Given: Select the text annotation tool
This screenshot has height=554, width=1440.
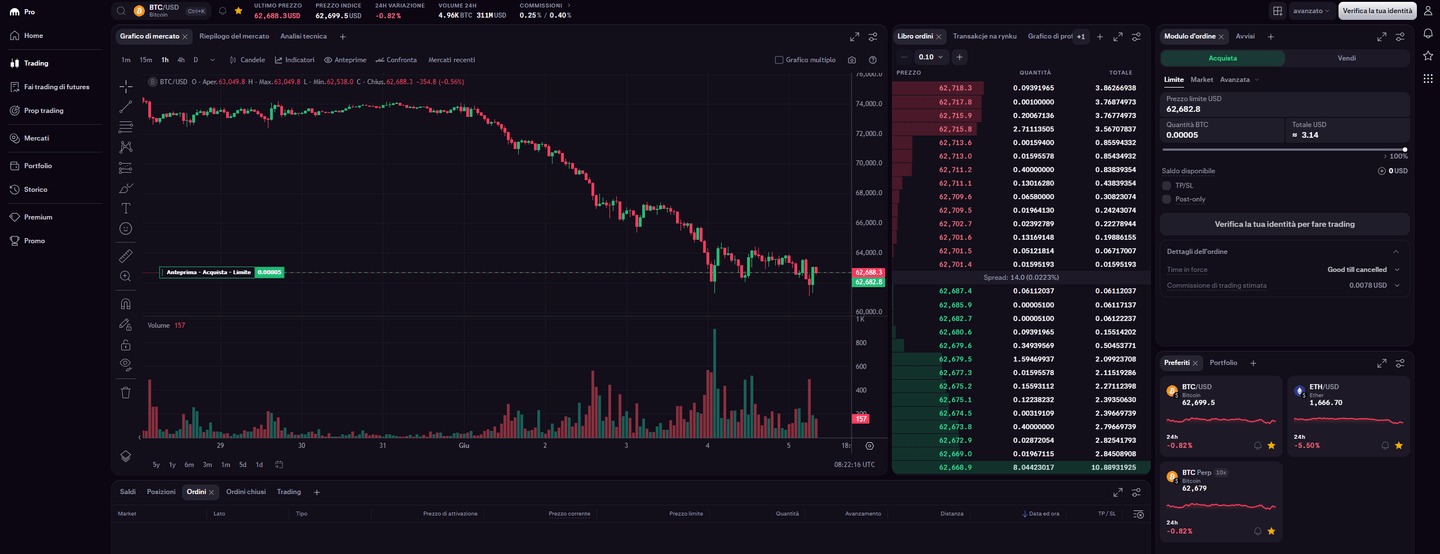Looking at the screenshot, I should click(x=125, y=208).
